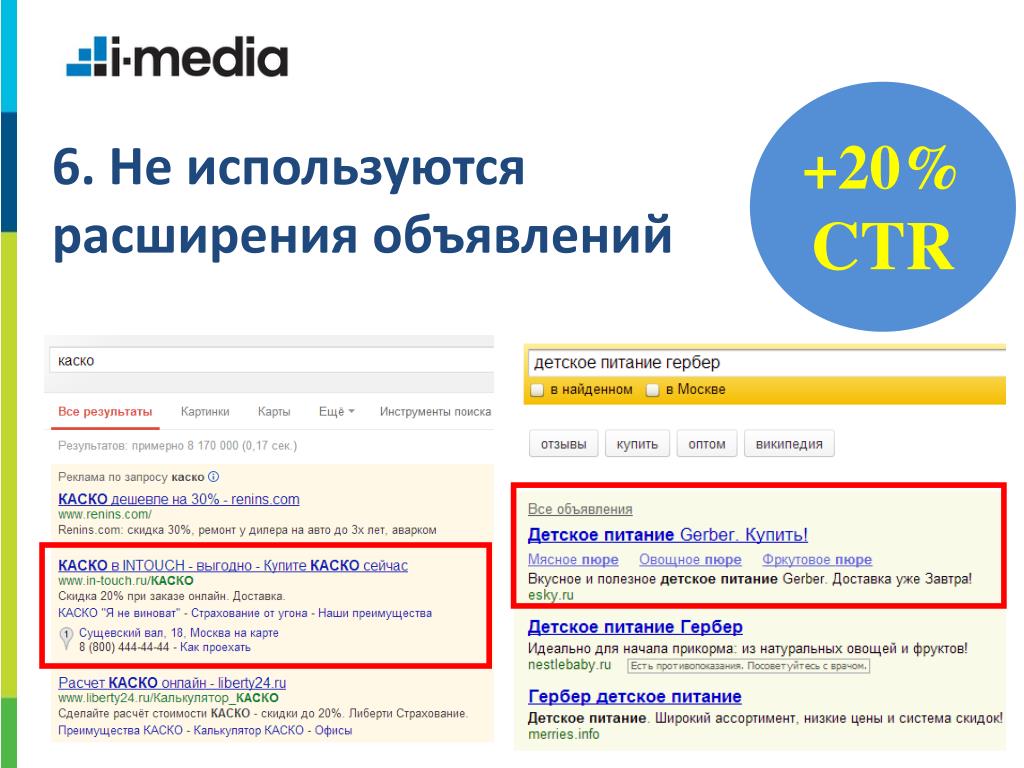The height and width of the screenshot is (768, 1024).
Task: Click the 'оптом' suggestion button
Action: (707, 444)
